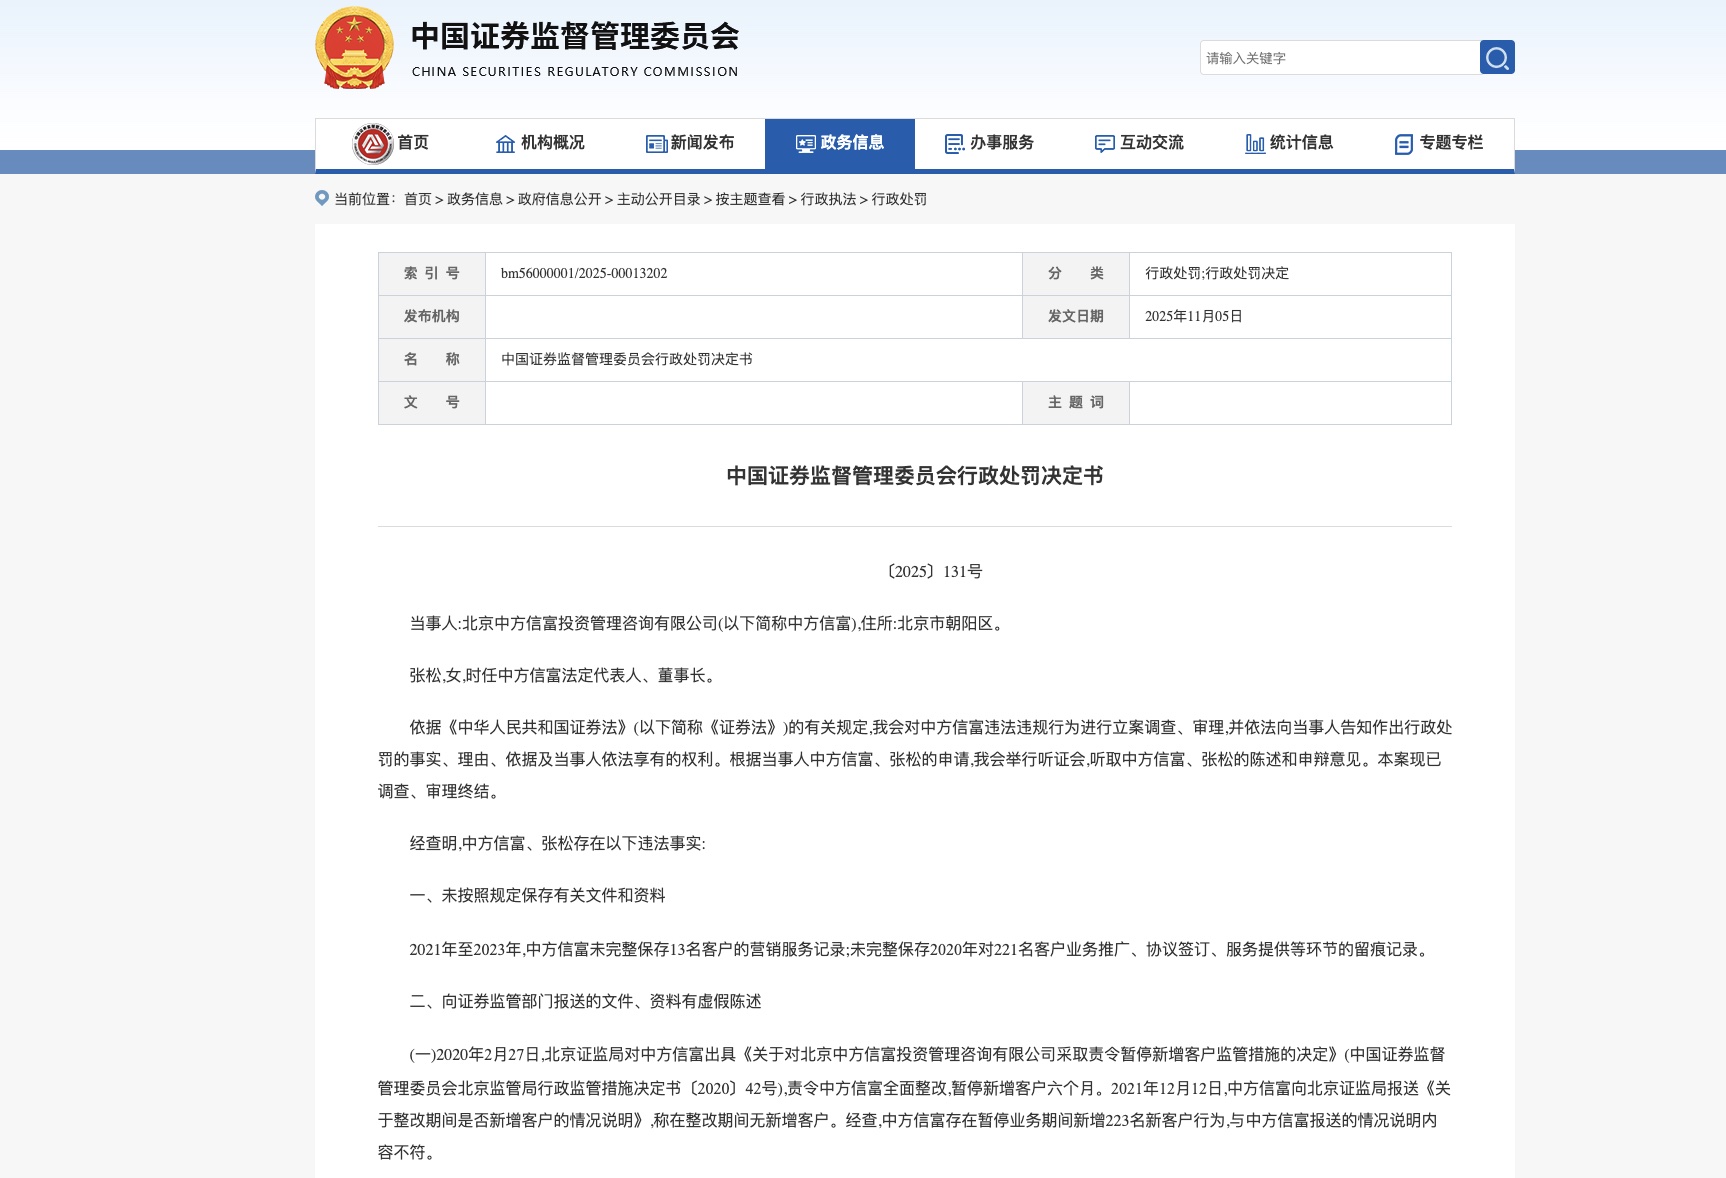Image resolution: width=1726 pixels, height=1178 pixels.
Task: Click 政务信息 in the breadcrumb path
Action: (475, 199)
